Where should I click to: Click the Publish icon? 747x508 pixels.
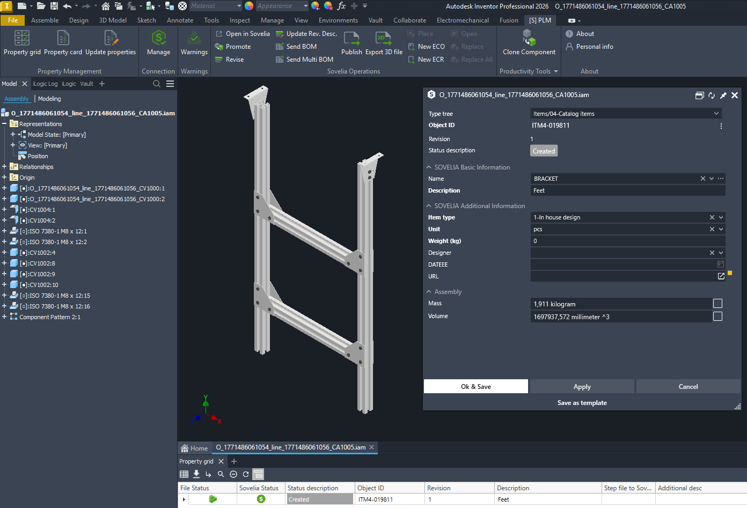(x=351, y=43)
